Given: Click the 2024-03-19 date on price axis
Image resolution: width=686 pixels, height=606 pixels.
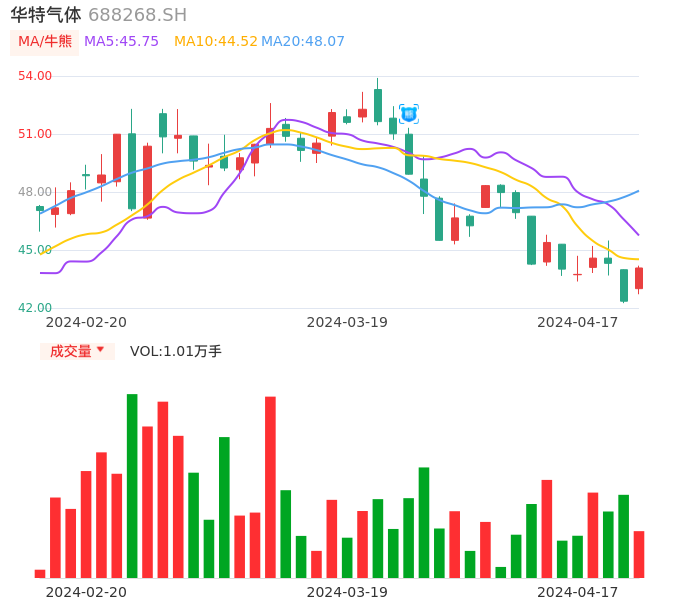Looking at the screenshot, I should tap(347, 322).
